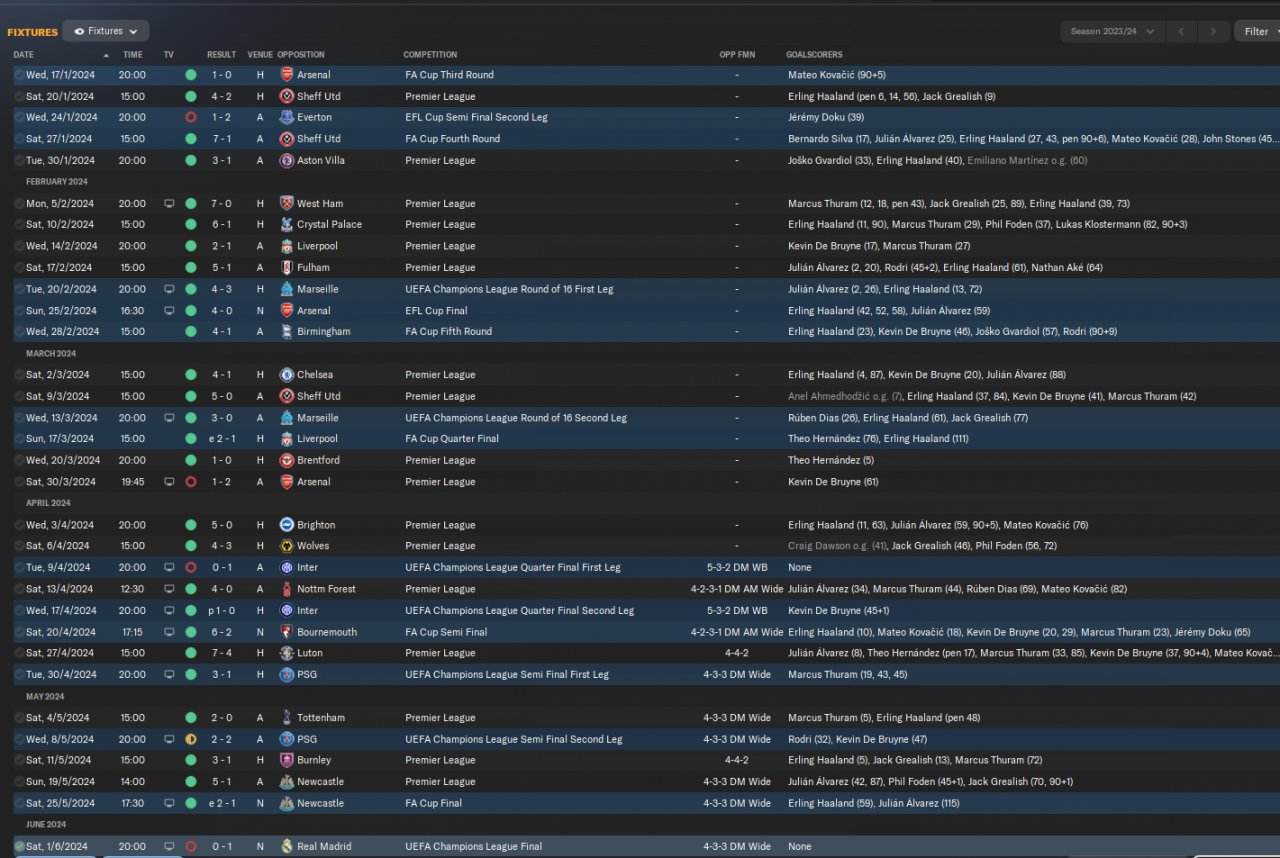Click the green win indicator in the Tottenham row
Viewport: 1280px width, 858px height.
point(191,718)
